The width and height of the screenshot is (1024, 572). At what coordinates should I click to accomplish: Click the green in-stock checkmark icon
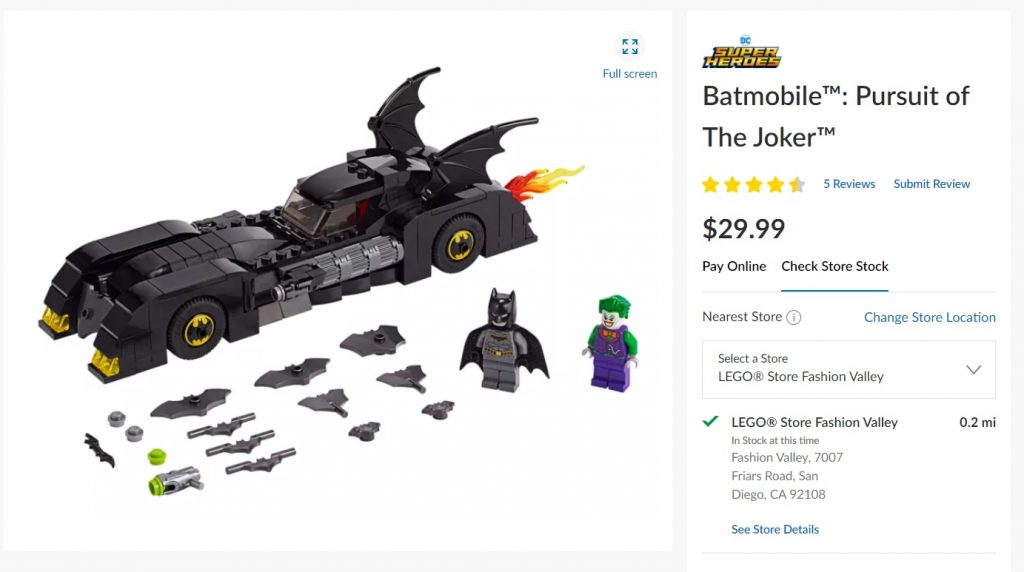click(710, 421)
